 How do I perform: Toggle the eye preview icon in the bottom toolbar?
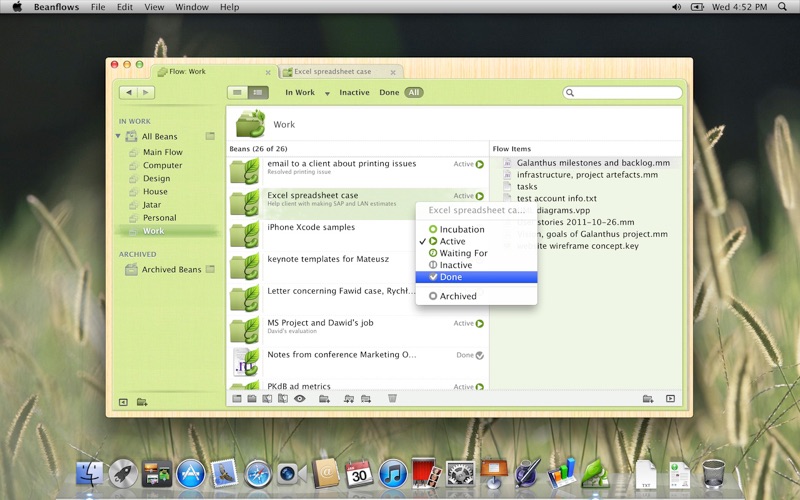299,398
